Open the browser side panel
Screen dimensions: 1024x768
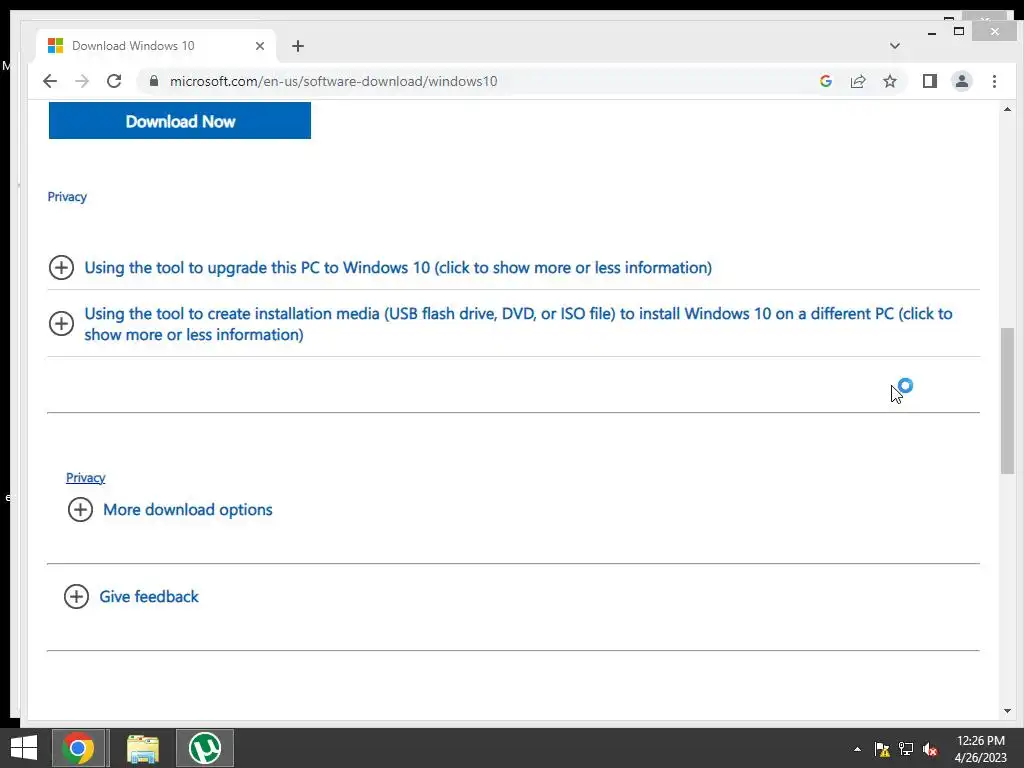pyautogui.click(x=929, y=81)
